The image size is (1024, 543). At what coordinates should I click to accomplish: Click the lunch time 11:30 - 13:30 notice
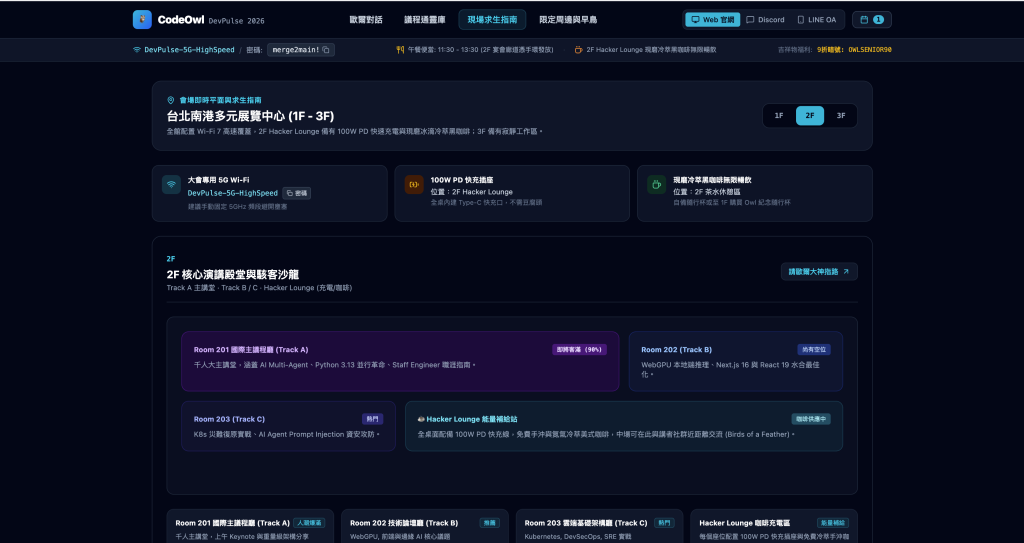(x=481, y=50)
